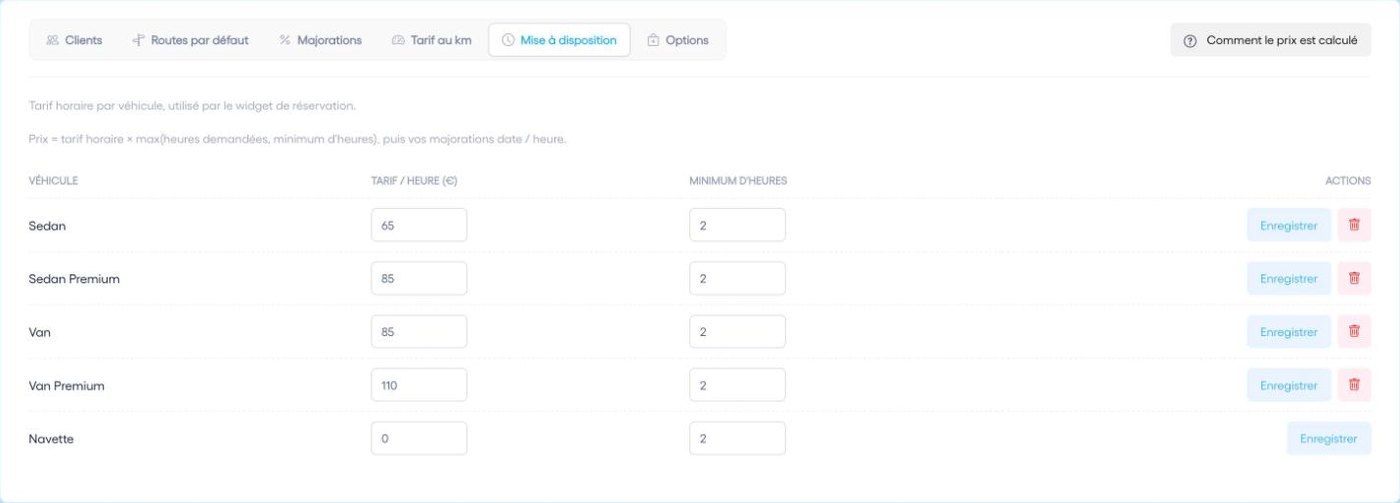This screenshot has width=1400, height=503.
Task: Click the Navette tarif field showing 0
Action: click(x=419, y=438)
